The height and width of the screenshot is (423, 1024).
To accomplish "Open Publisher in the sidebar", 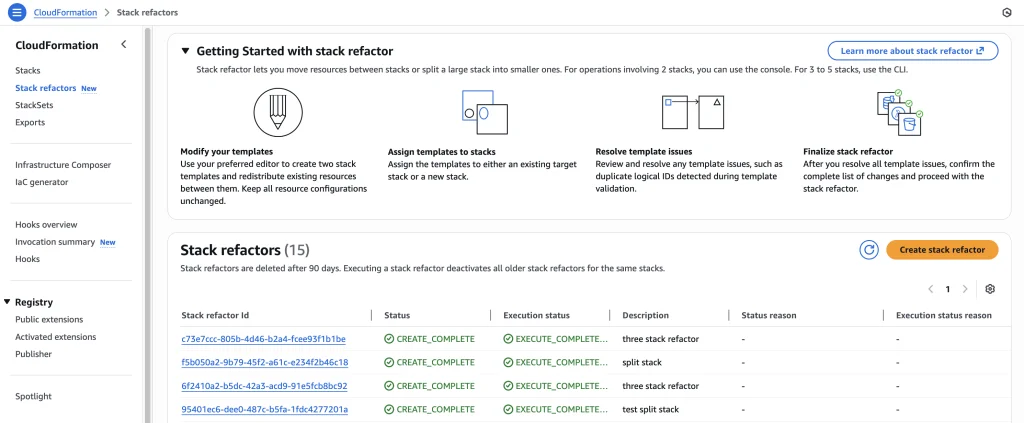I will (x=34, y=354).
